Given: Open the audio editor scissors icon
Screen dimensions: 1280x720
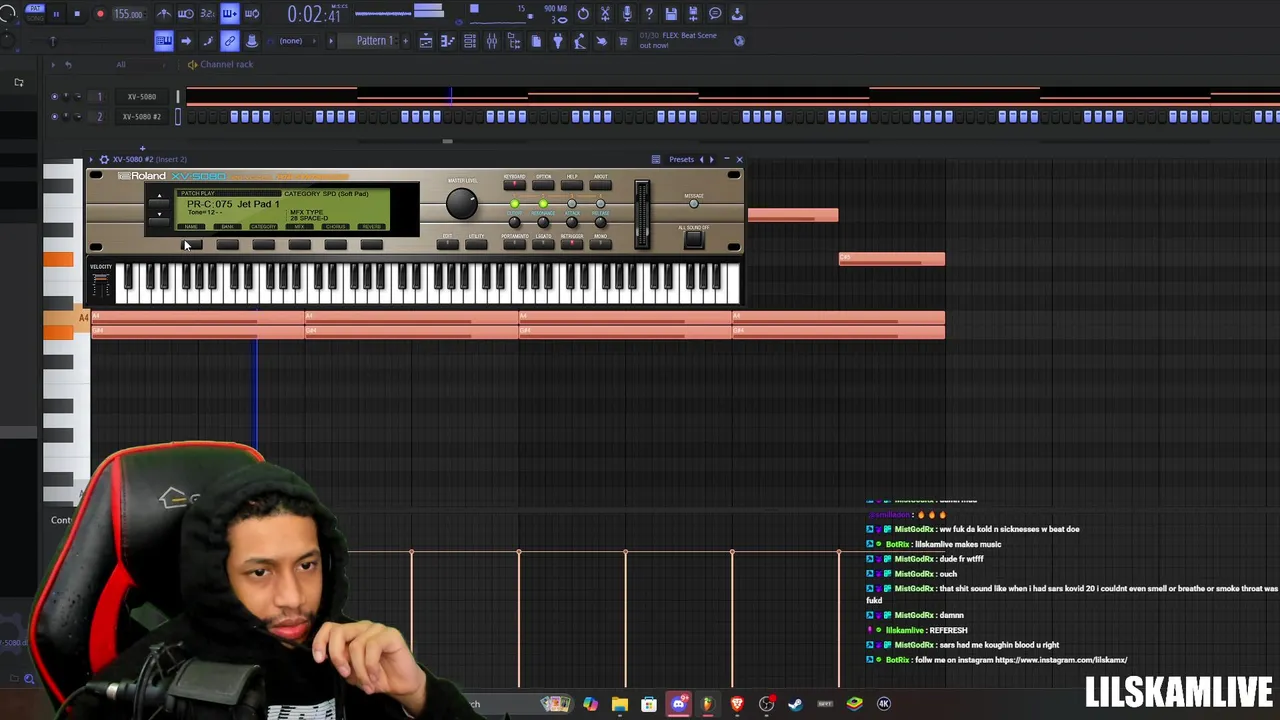Looking at the screenshot, I should 605,14.
